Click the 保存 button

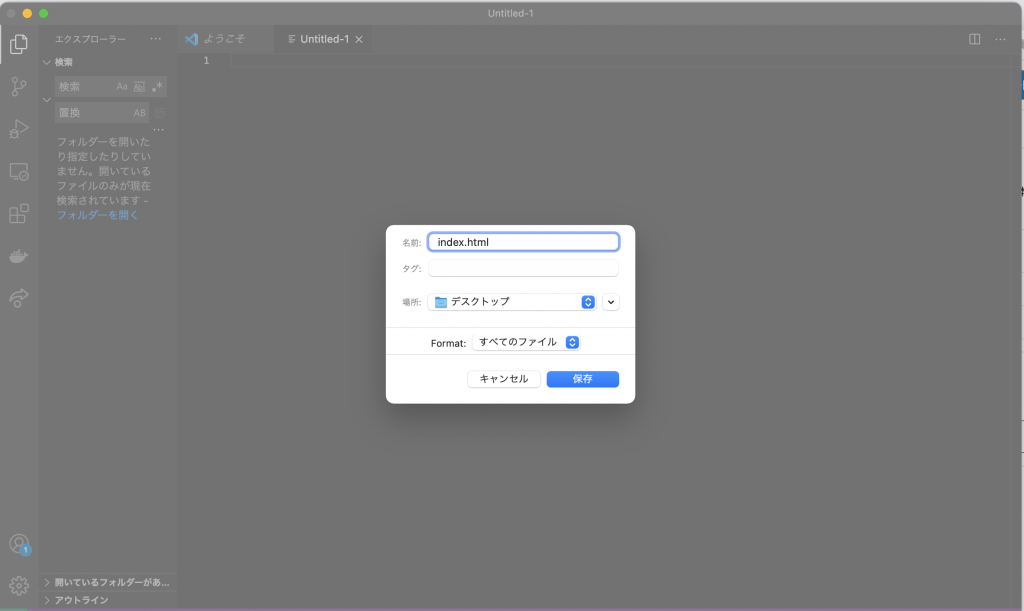tap(582, 379)
